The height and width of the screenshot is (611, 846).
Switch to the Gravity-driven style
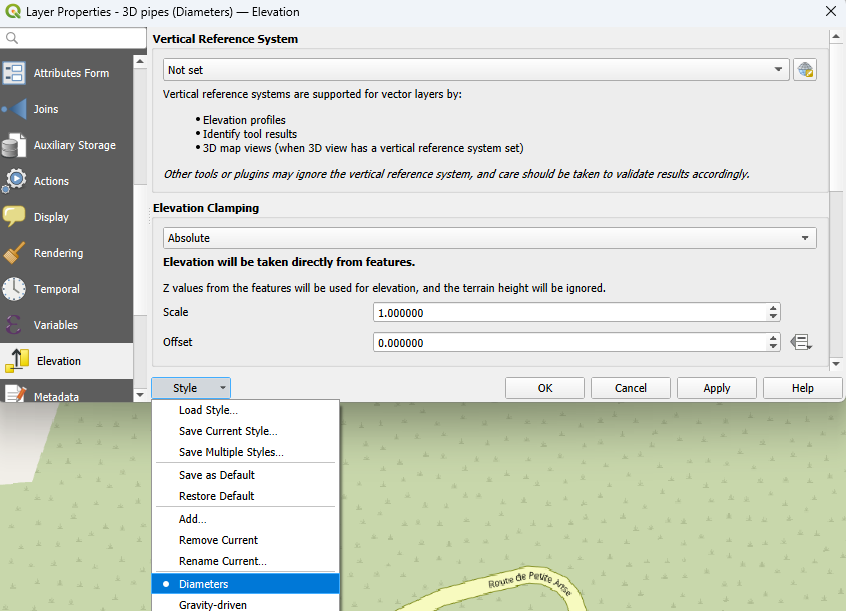212,604
